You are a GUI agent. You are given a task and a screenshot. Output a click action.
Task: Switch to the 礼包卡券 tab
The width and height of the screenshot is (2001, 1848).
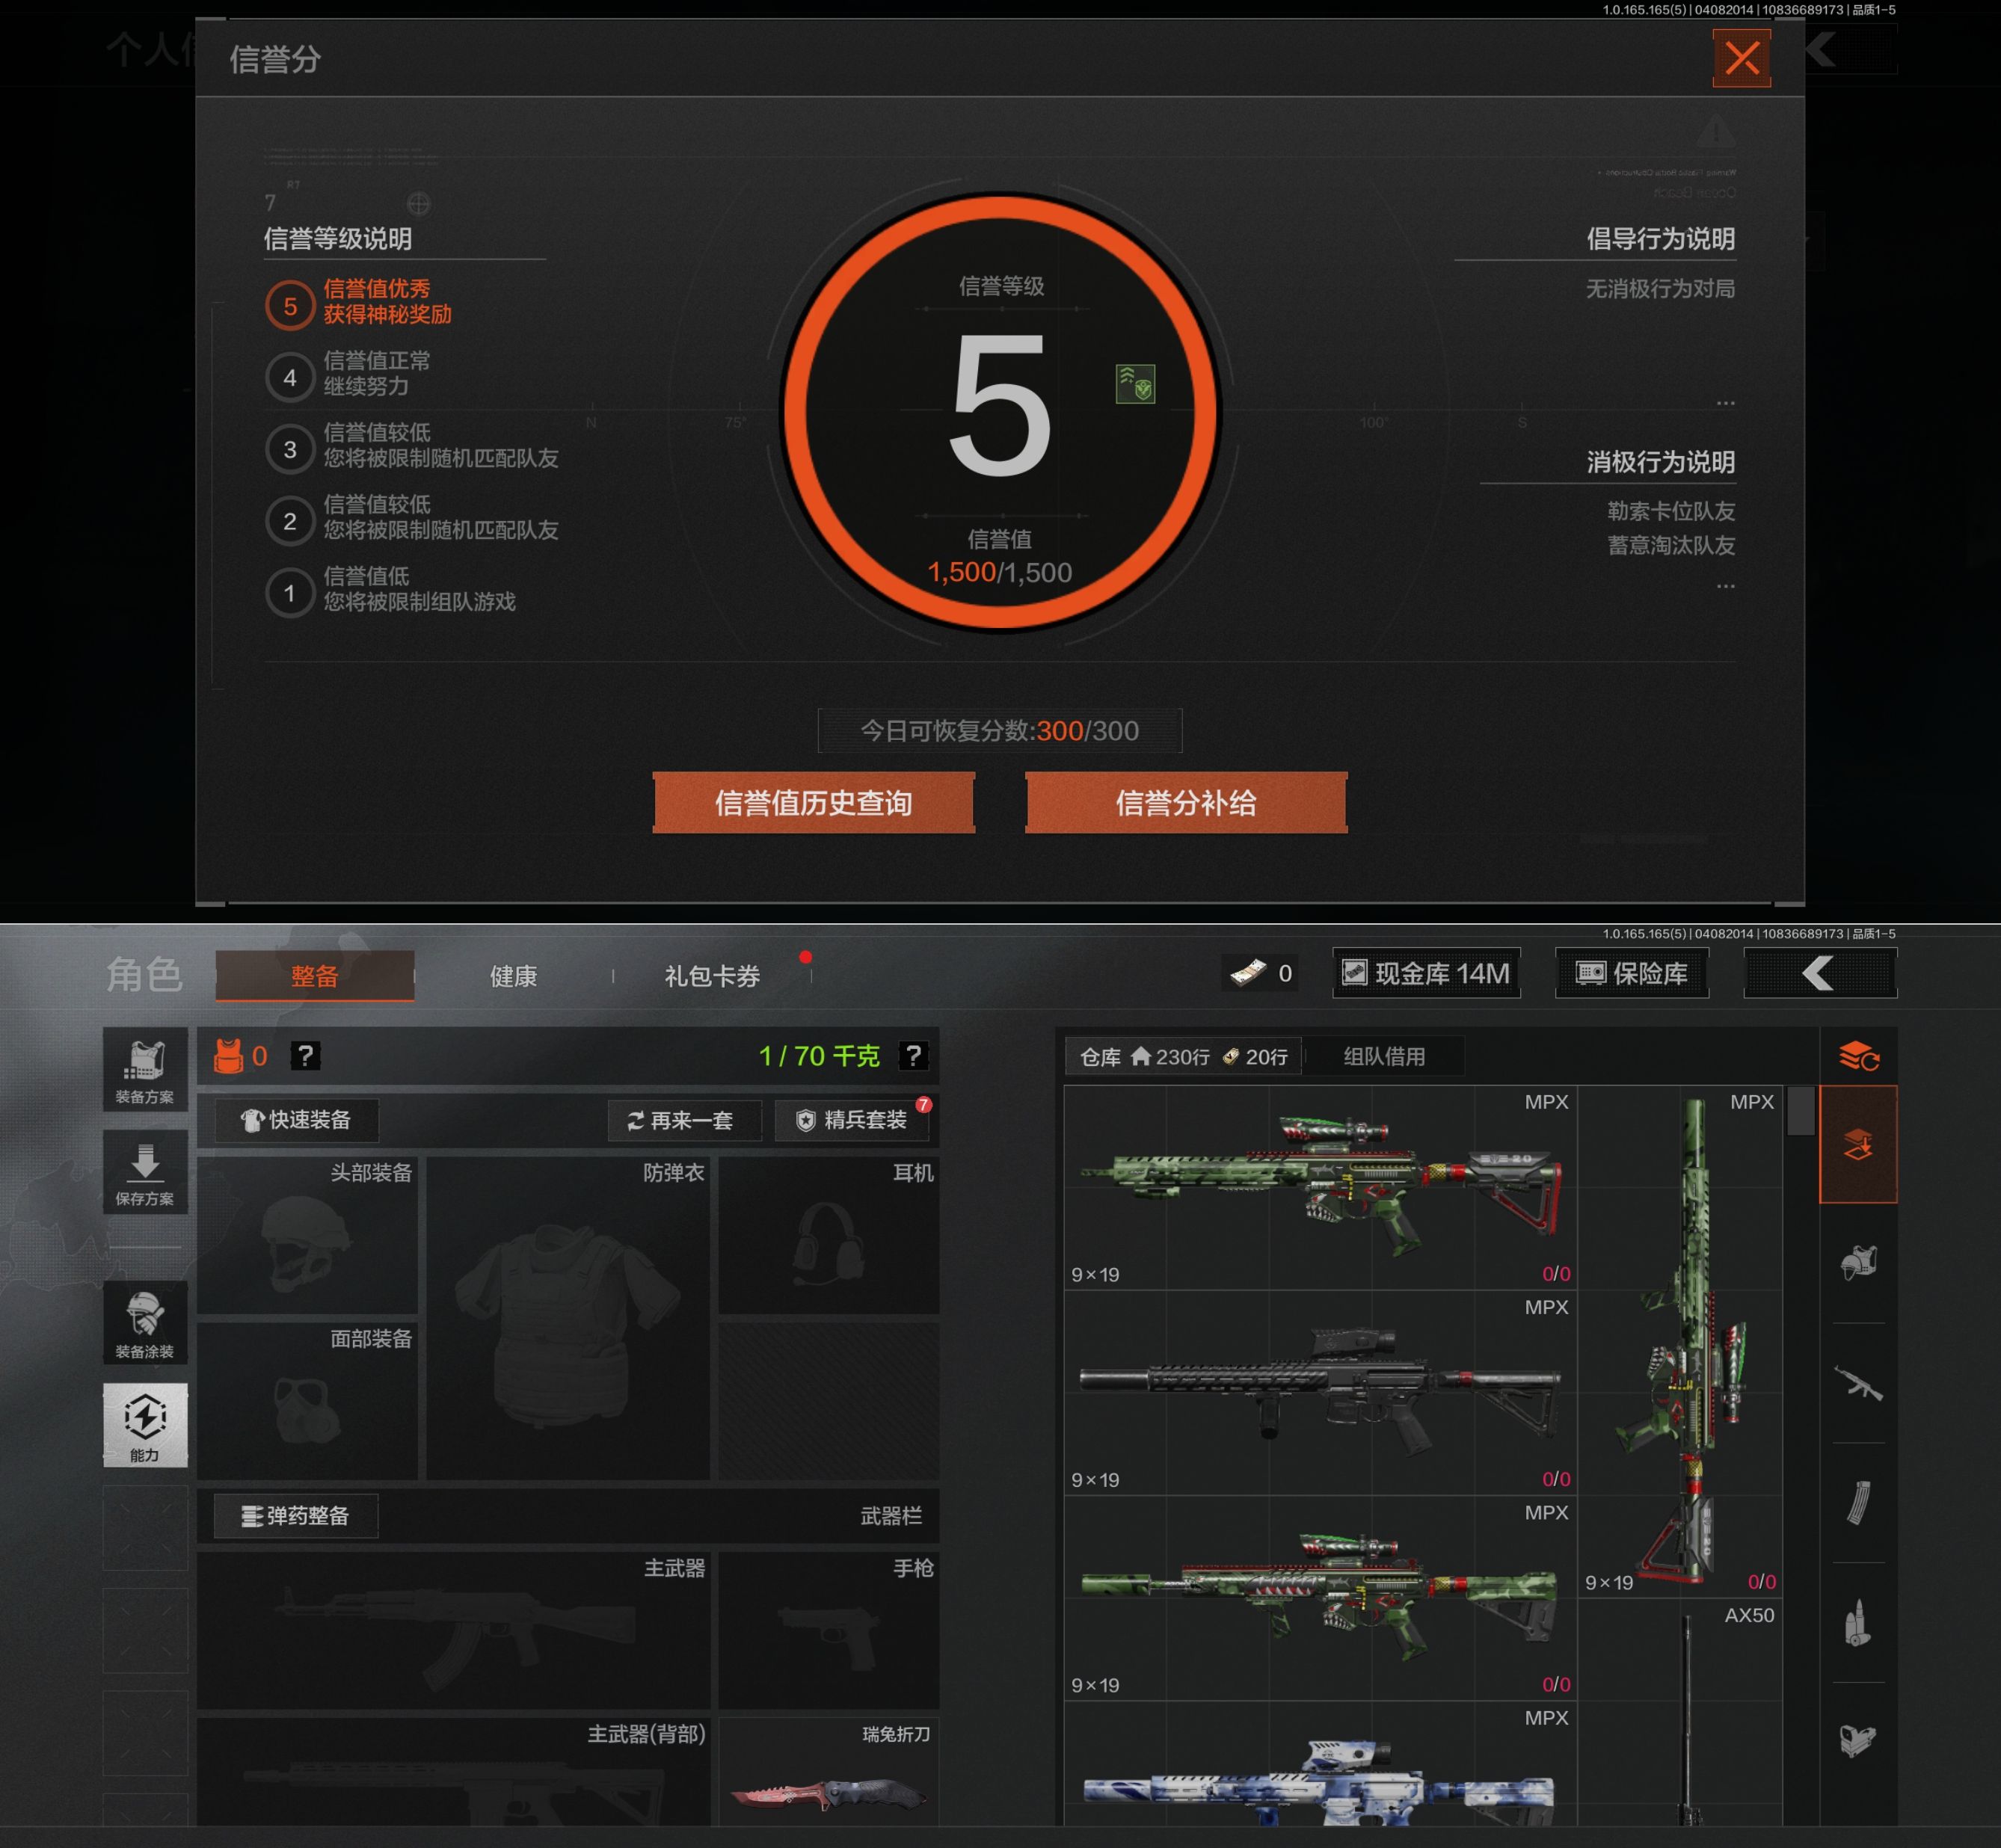click(712, 976)
